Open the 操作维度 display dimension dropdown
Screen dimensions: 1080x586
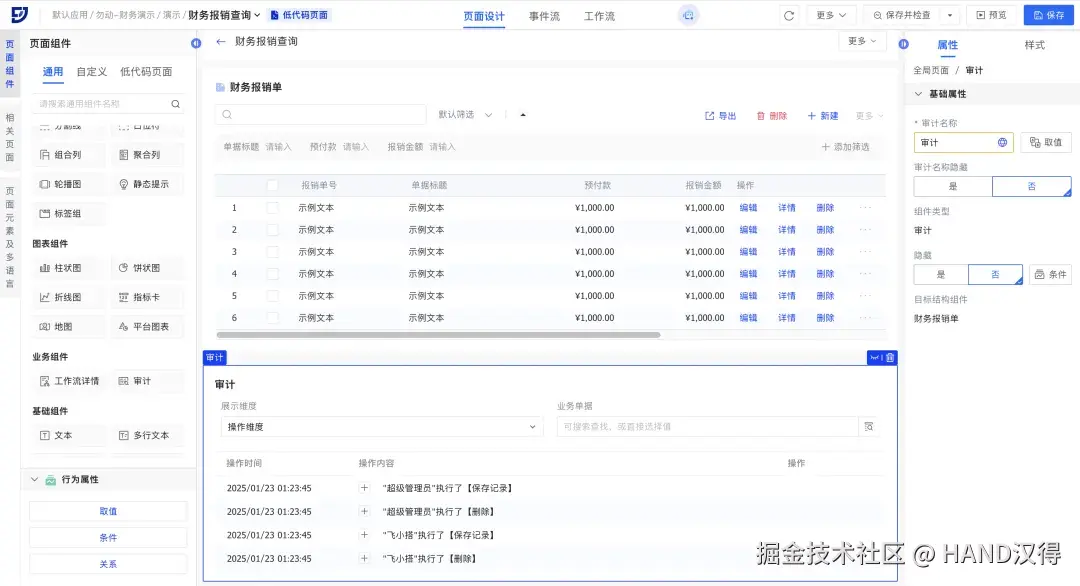click(382, 427)
